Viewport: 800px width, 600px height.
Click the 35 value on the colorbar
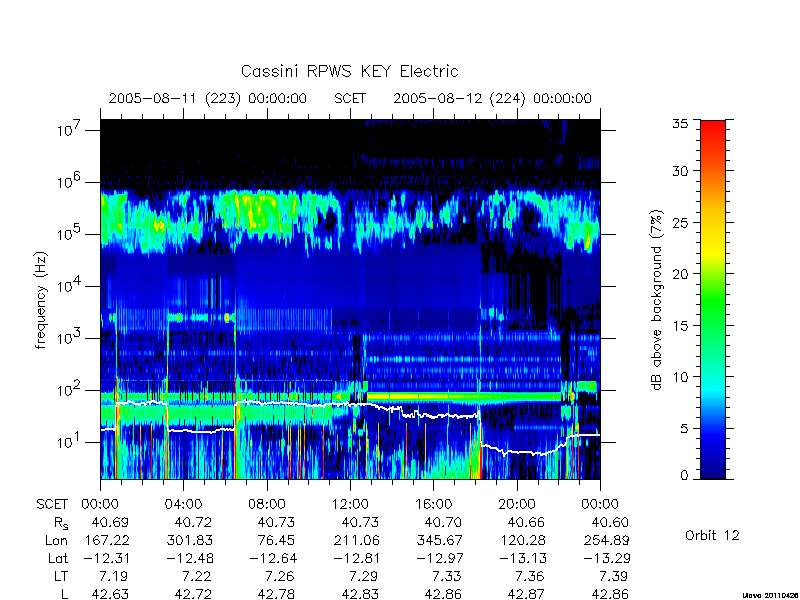680,124
